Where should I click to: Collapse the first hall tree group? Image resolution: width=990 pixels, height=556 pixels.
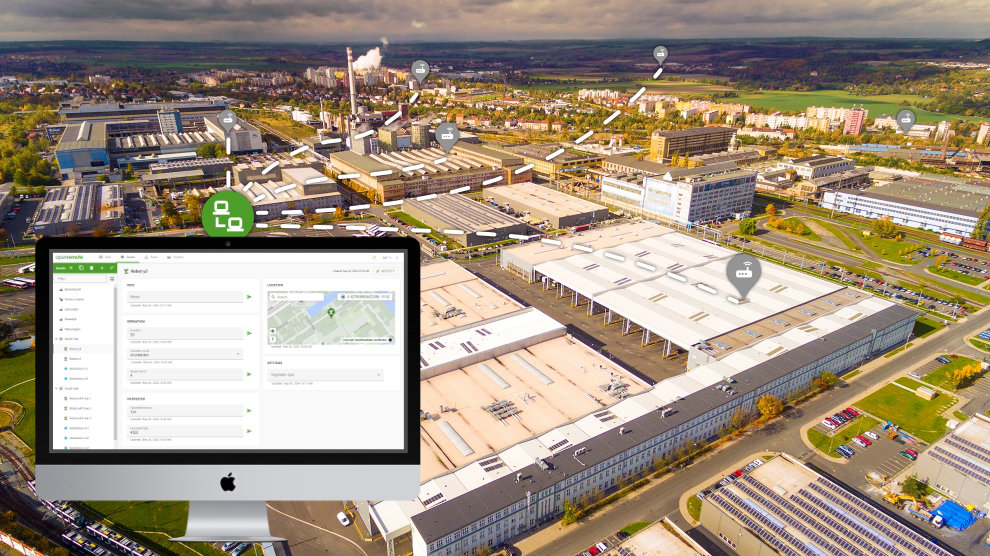[56, 339]
